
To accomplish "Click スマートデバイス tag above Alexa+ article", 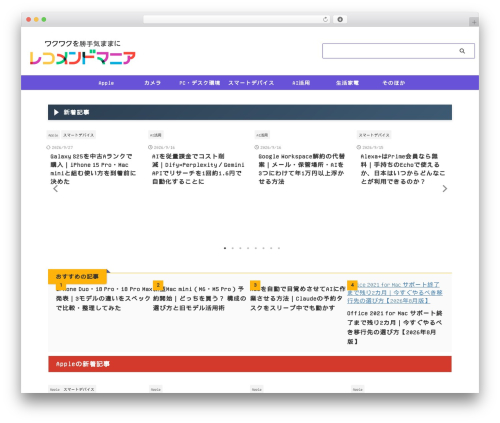I will (x=374, y=135).
